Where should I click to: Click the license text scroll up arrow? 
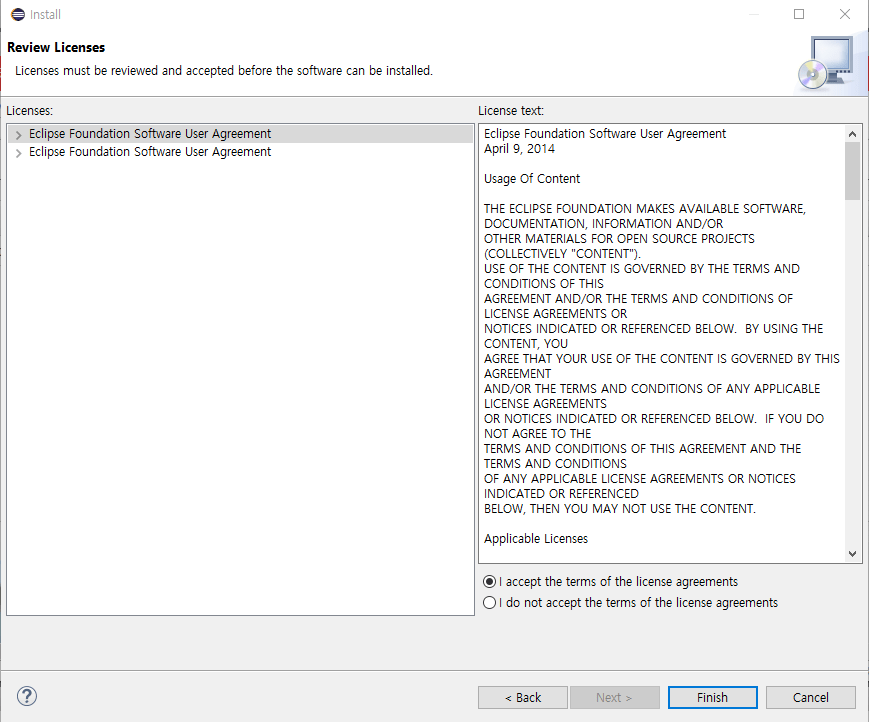852,134
